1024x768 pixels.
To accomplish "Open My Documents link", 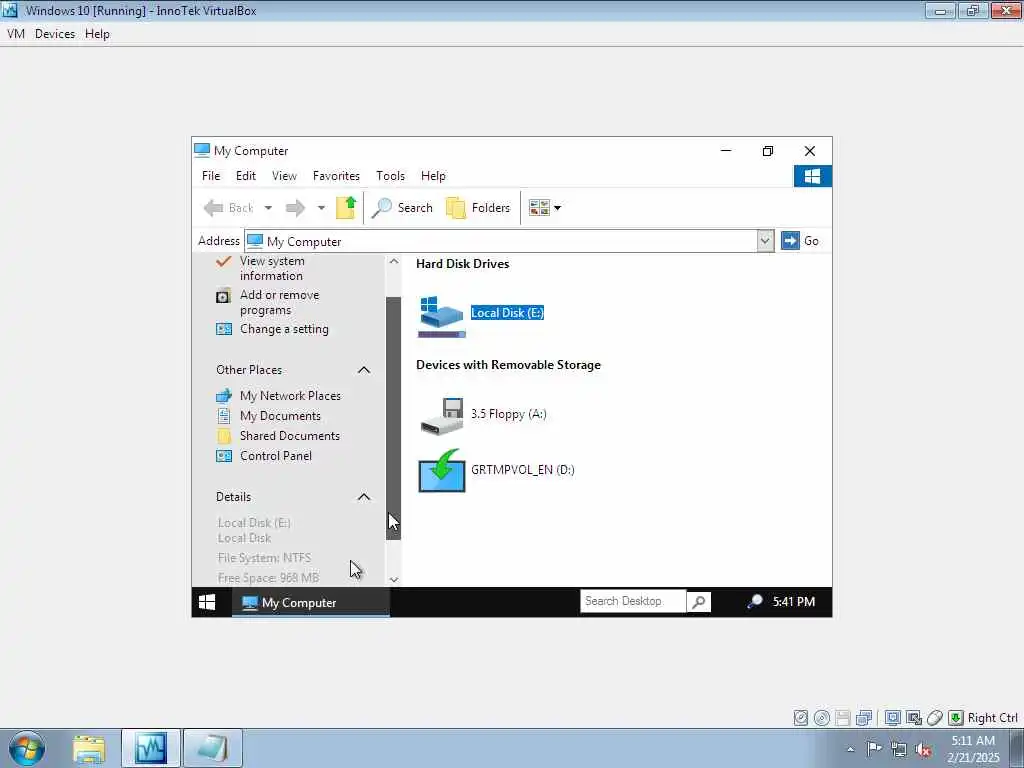I will [x=280, y=416].
